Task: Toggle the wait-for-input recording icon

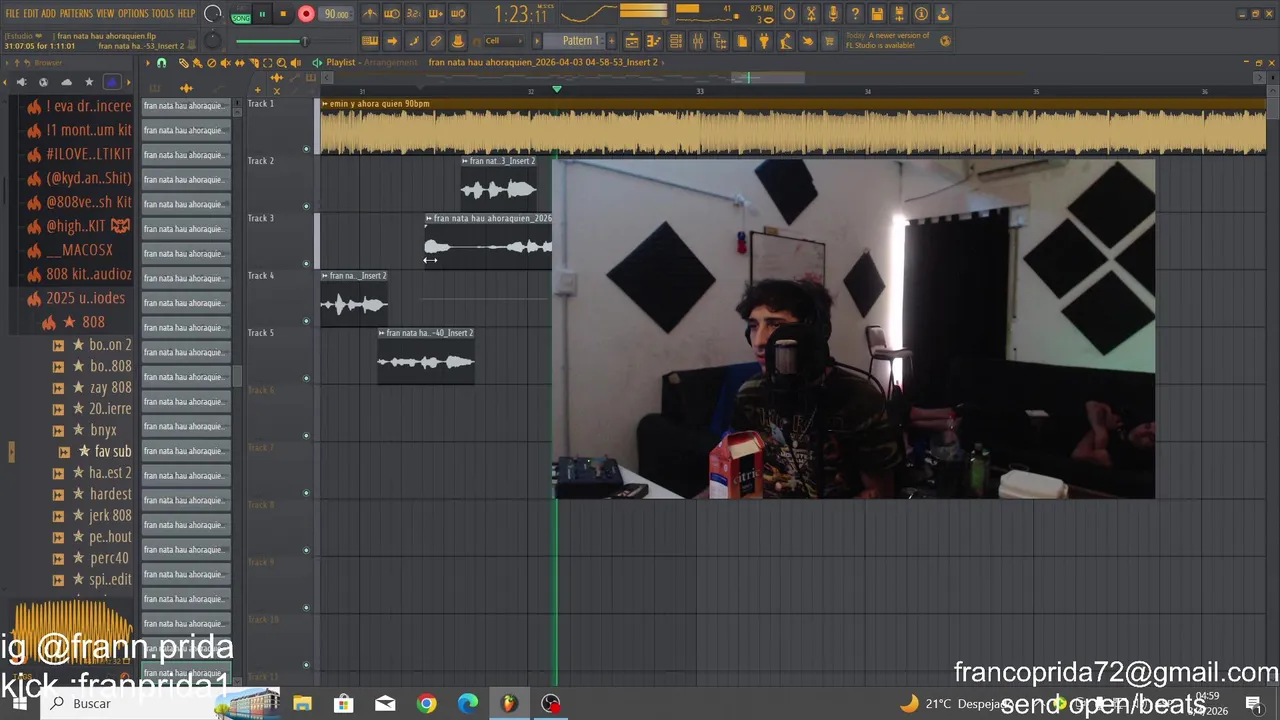Action: coord(392,14)
